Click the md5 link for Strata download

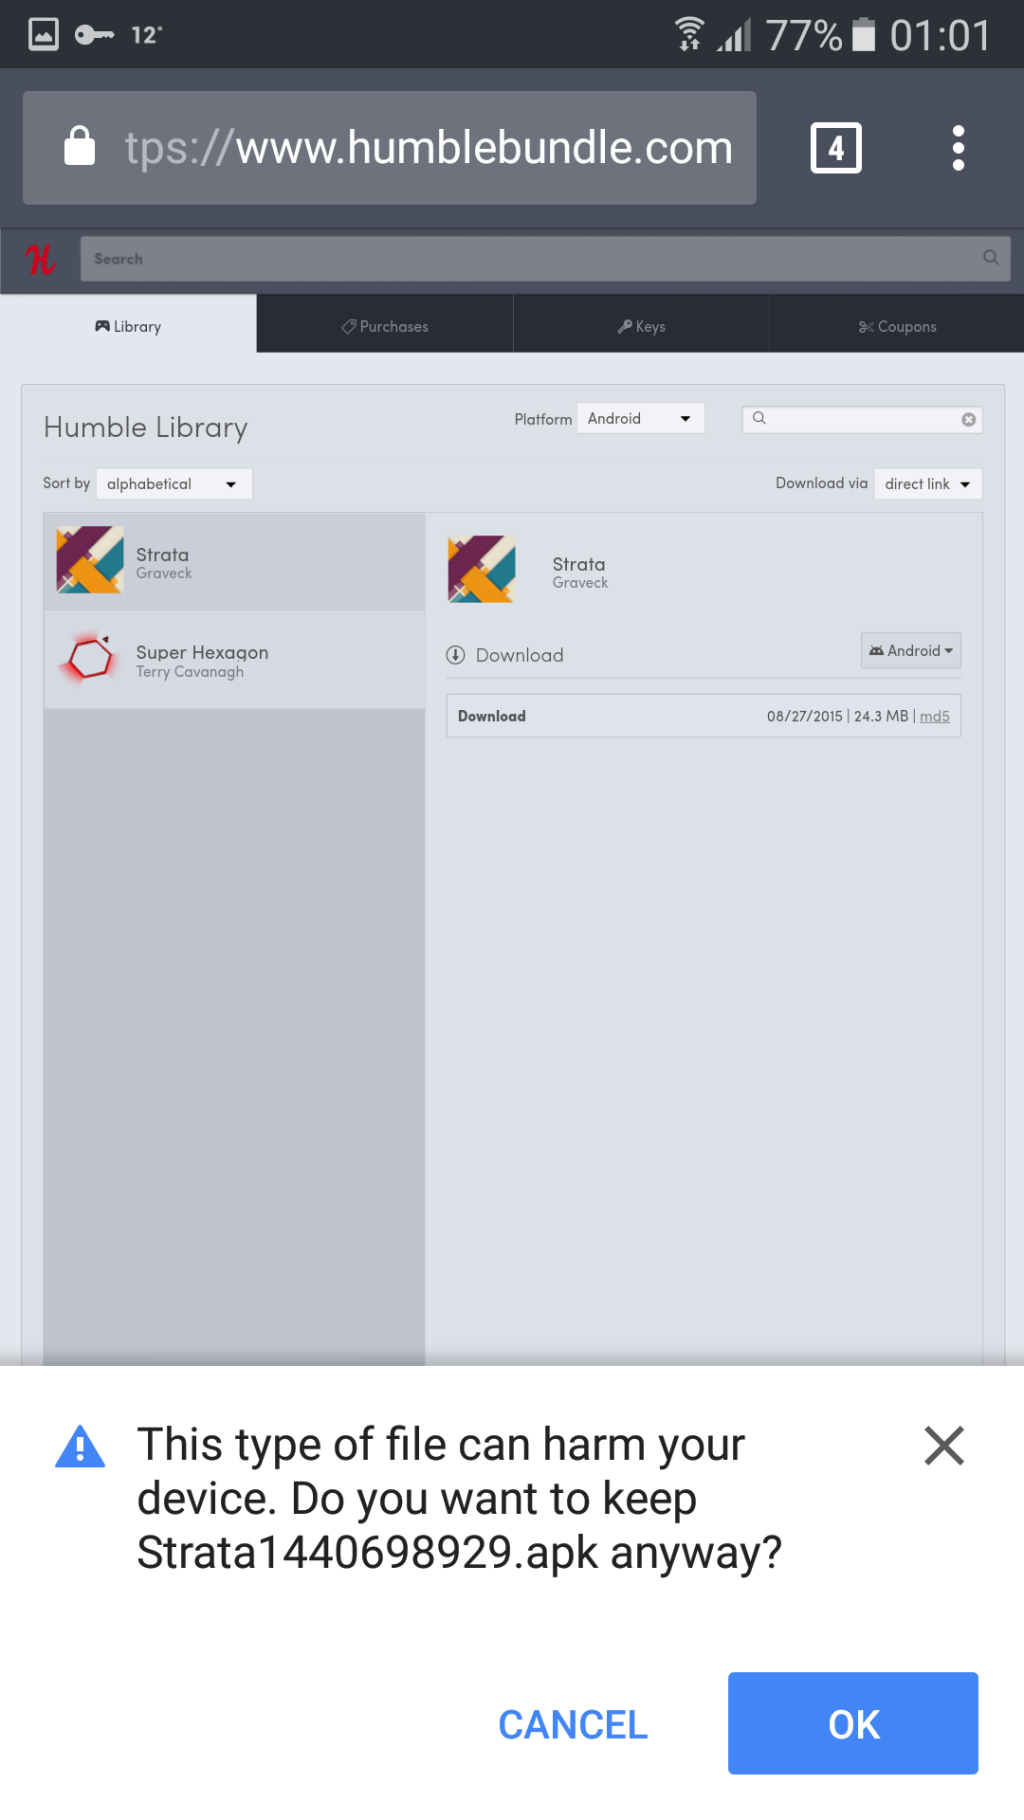934,717
